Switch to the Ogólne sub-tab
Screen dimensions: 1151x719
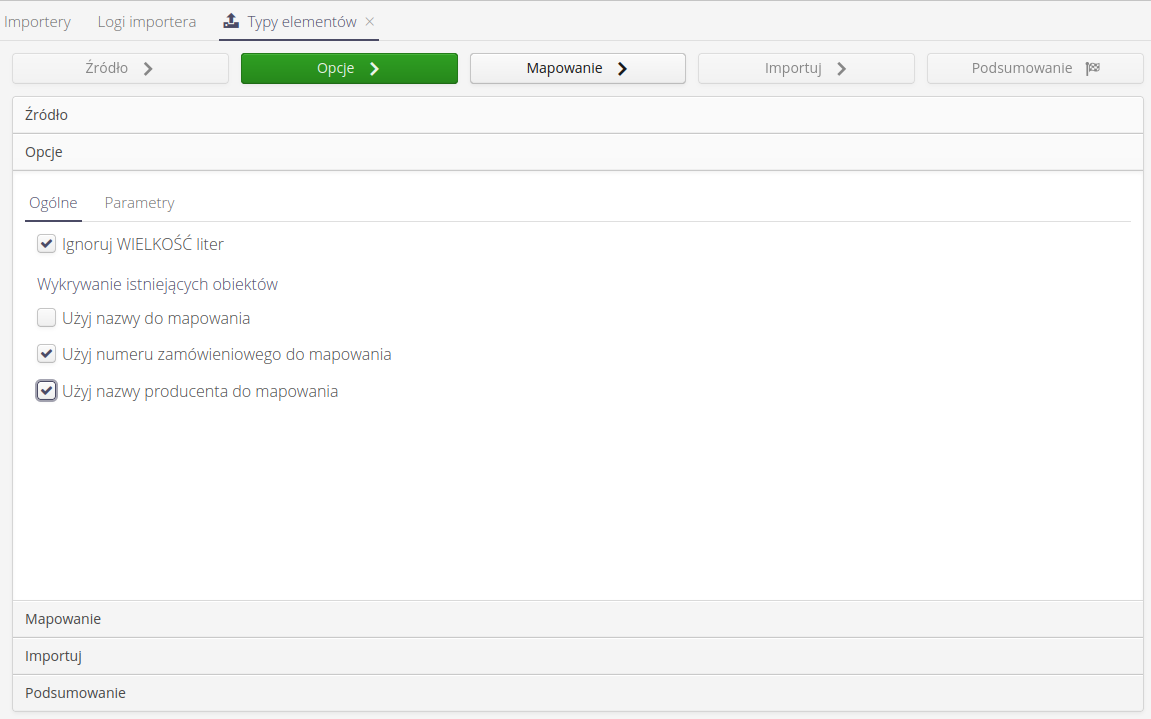pos(54,203)
